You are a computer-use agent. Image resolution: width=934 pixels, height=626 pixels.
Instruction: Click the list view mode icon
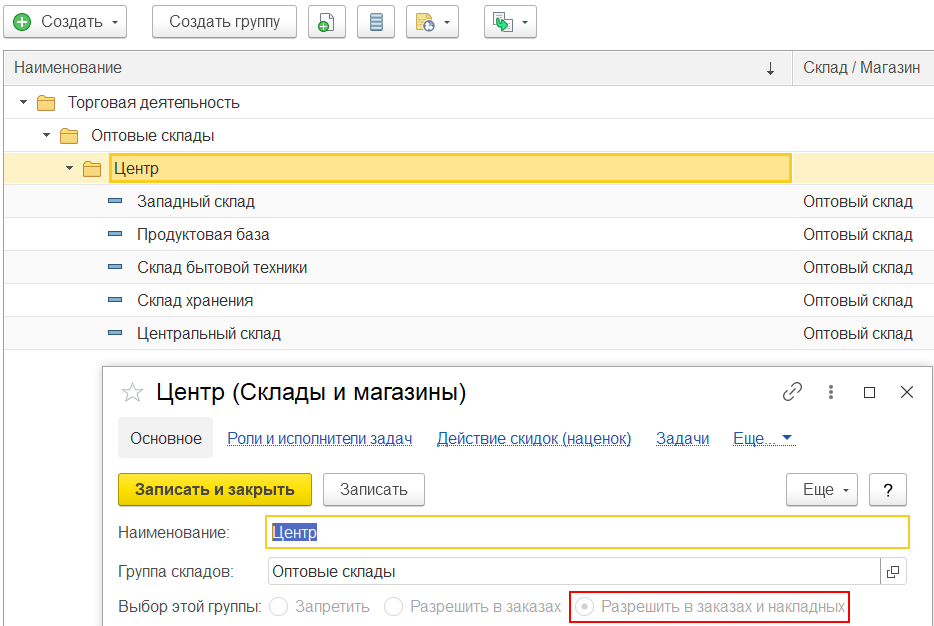coord(376,22)
